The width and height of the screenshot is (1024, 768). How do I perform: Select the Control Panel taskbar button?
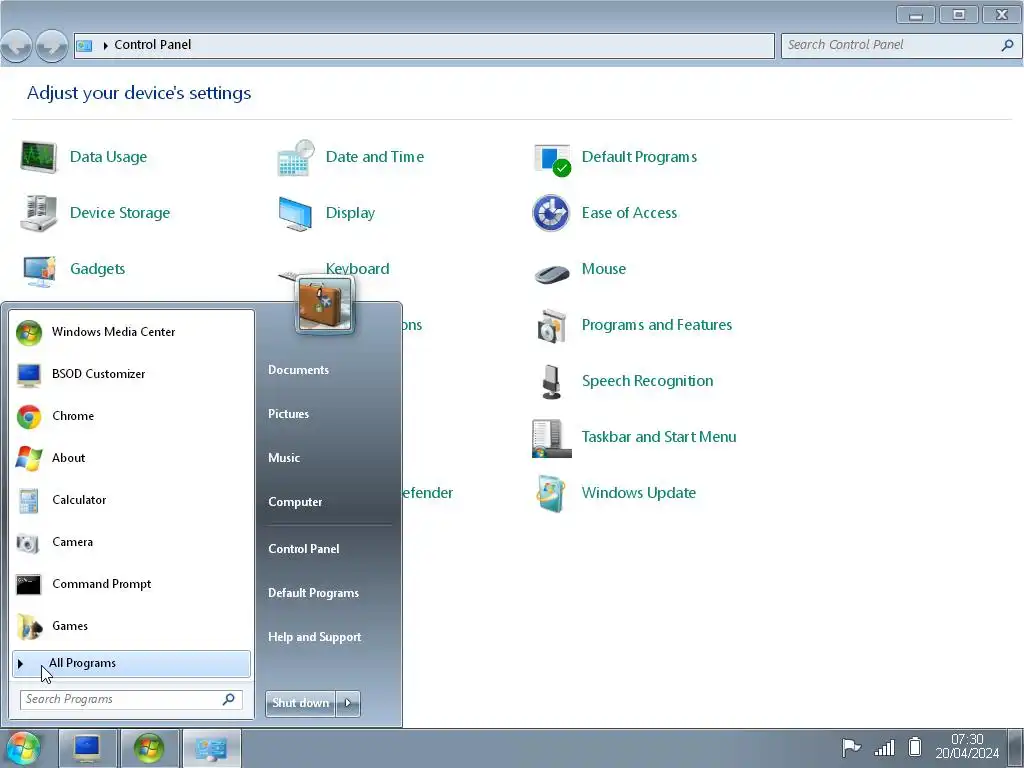tap(212, 748)
